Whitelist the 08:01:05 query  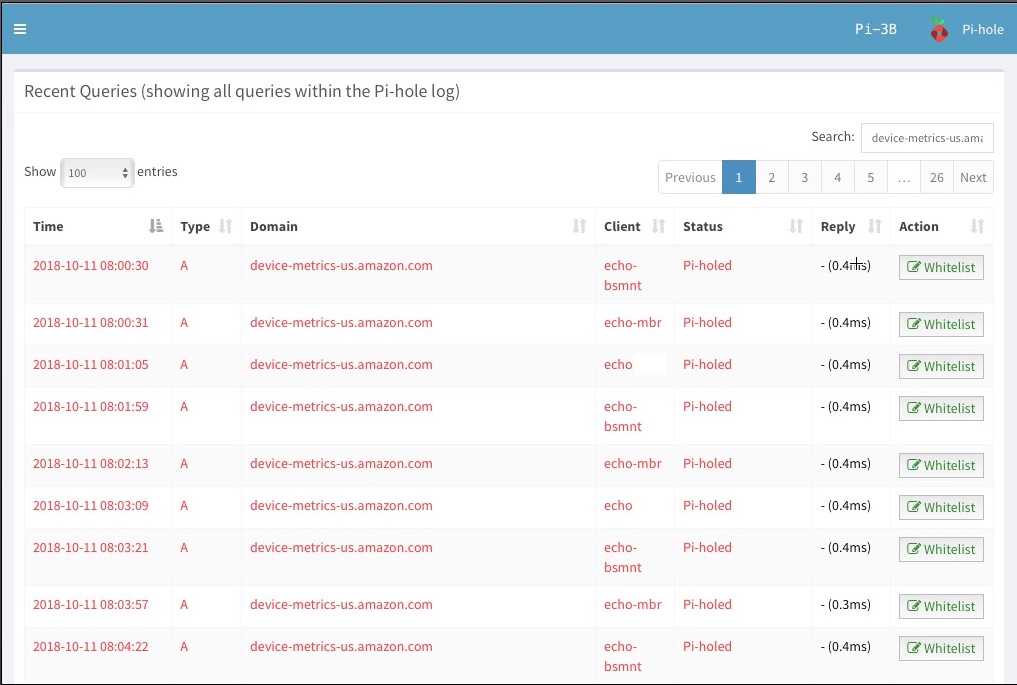coord(941,367)
